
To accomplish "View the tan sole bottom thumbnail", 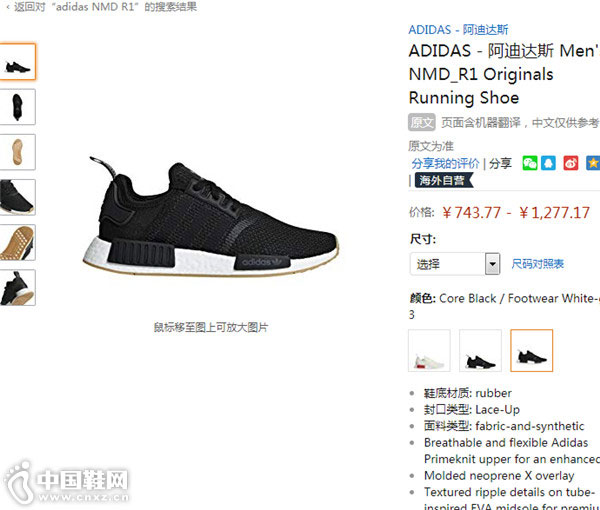I will [x=17, y=152].
